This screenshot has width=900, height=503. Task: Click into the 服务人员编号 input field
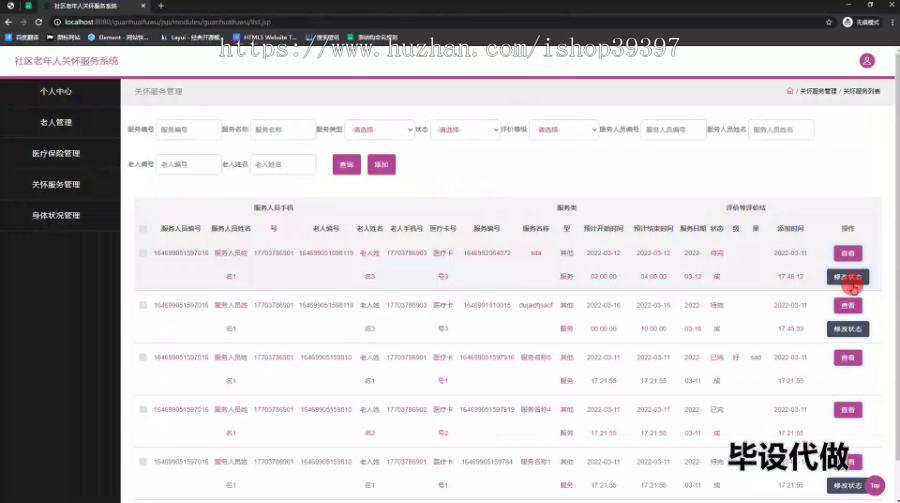(673, 130)
